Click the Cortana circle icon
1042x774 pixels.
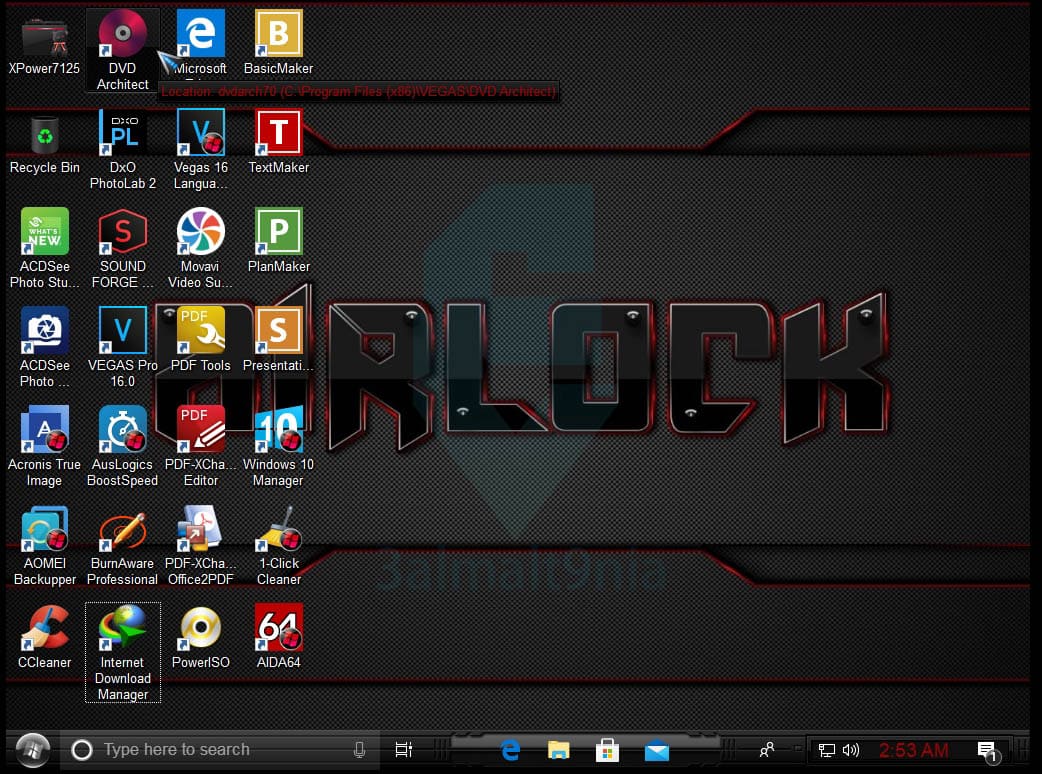pos(82,750)
